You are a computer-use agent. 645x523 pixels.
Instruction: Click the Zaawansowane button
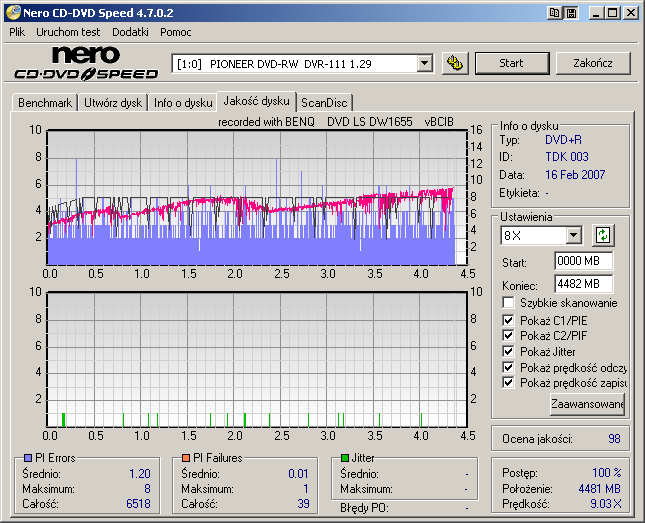click(587, 404)
